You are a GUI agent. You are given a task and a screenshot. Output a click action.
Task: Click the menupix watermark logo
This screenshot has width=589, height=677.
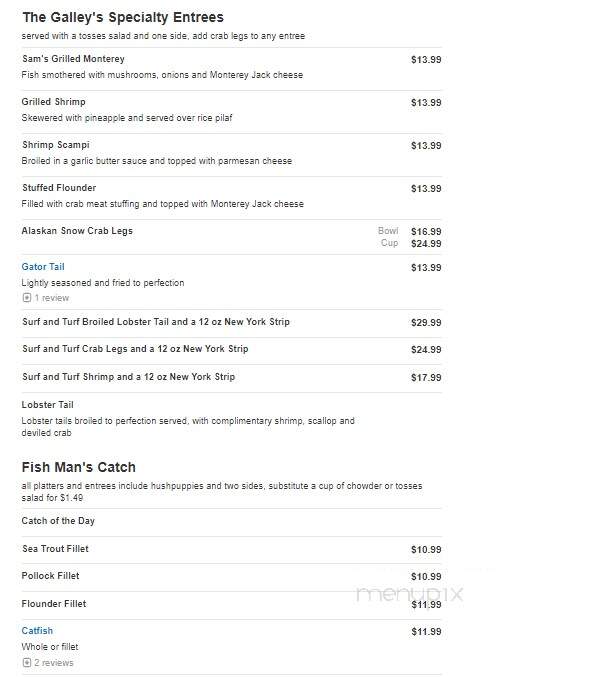(409, 594)
